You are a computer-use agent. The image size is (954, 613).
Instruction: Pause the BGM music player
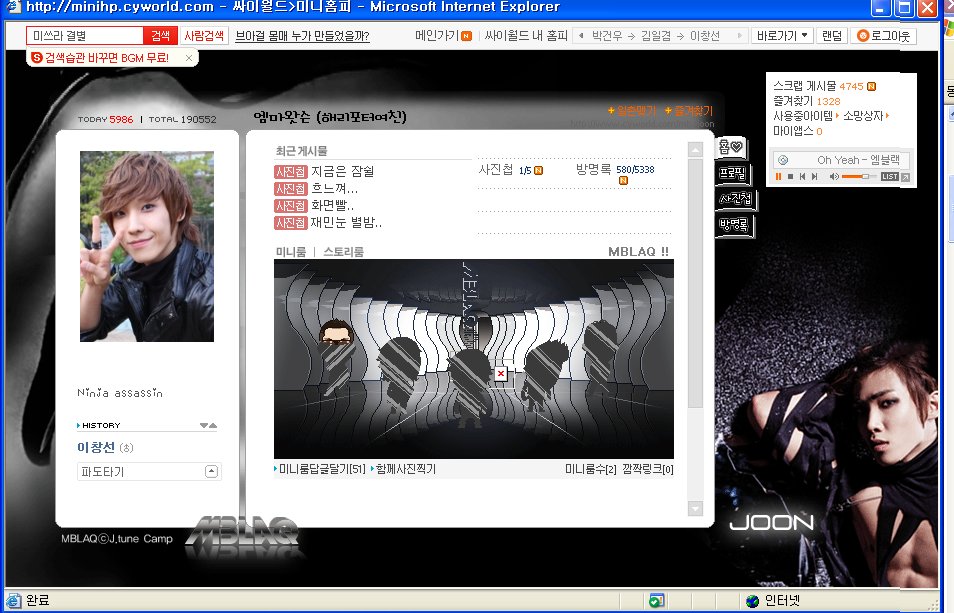point(778,177)
